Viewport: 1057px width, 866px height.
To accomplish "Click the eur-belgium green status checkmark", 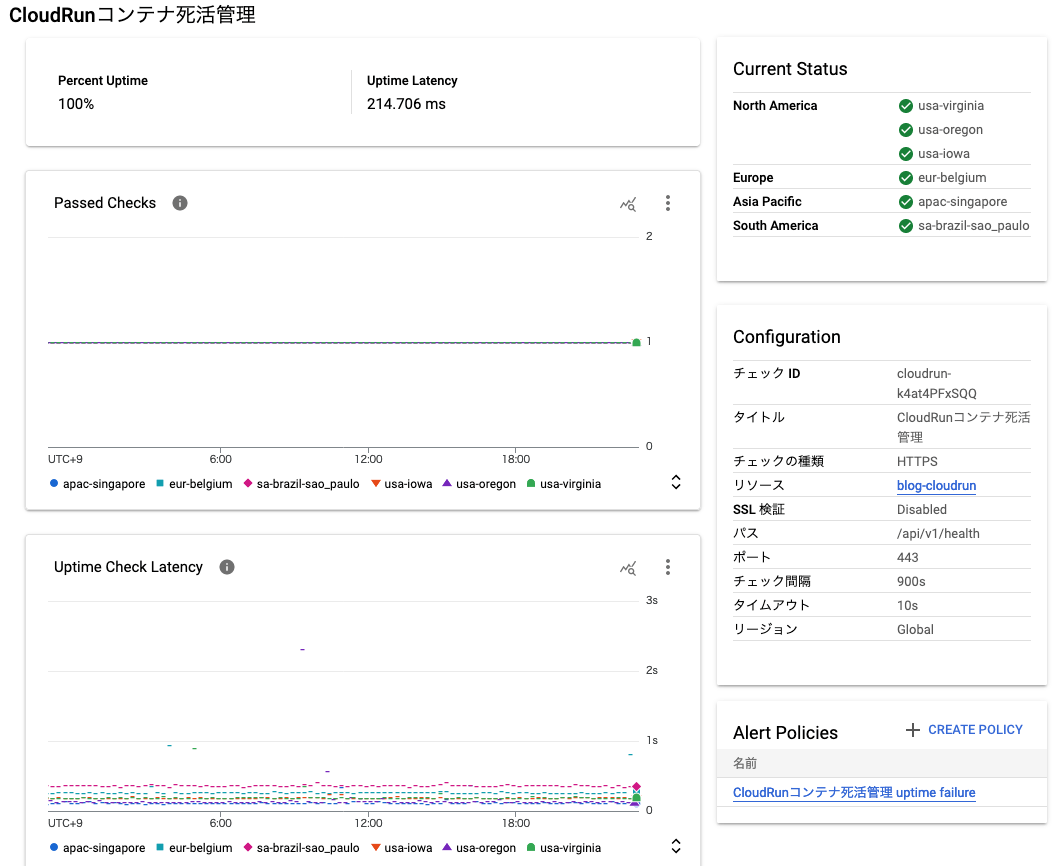I will pyautogui.click(x=906, y=178).
